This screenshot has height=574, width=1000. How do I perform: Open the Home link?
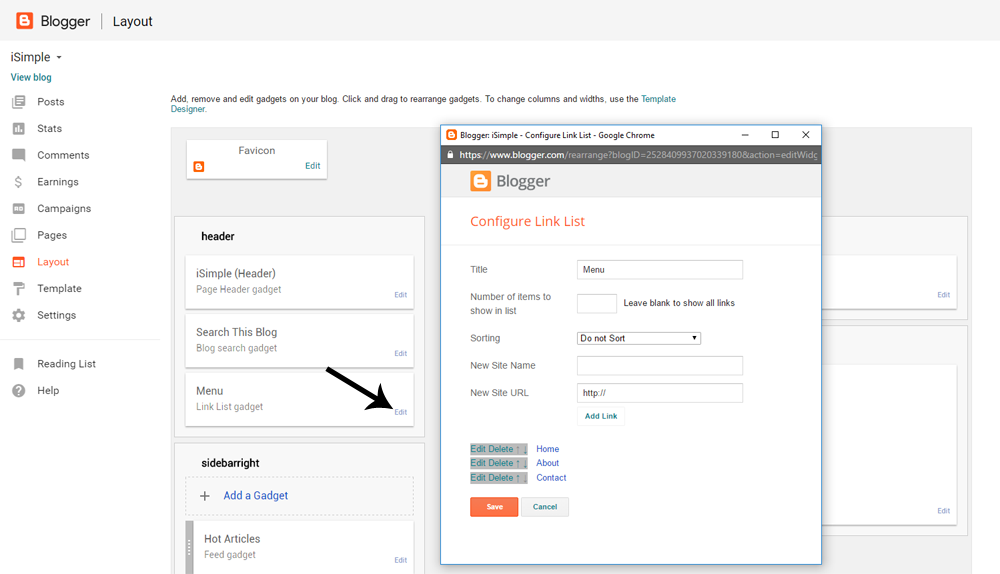[x=548, y=449]
